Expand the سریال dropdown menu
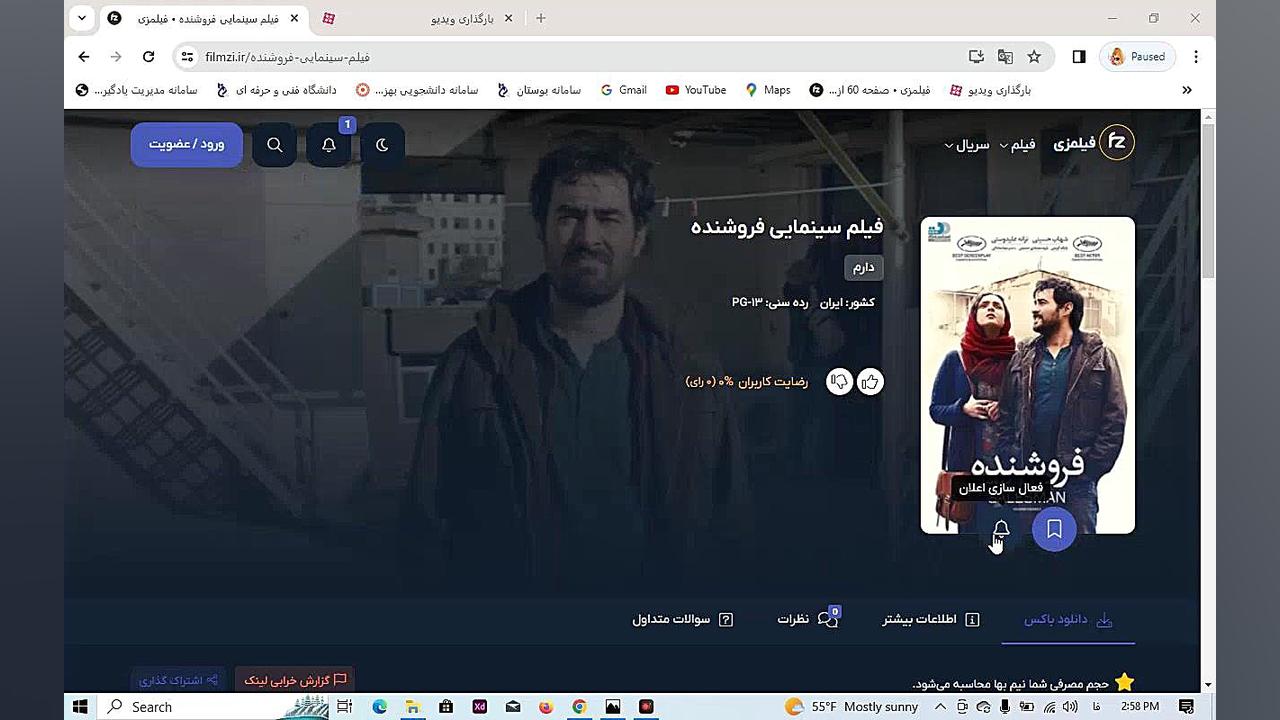The height and width of the screenshot is (720, 1280). pos(966,145)
